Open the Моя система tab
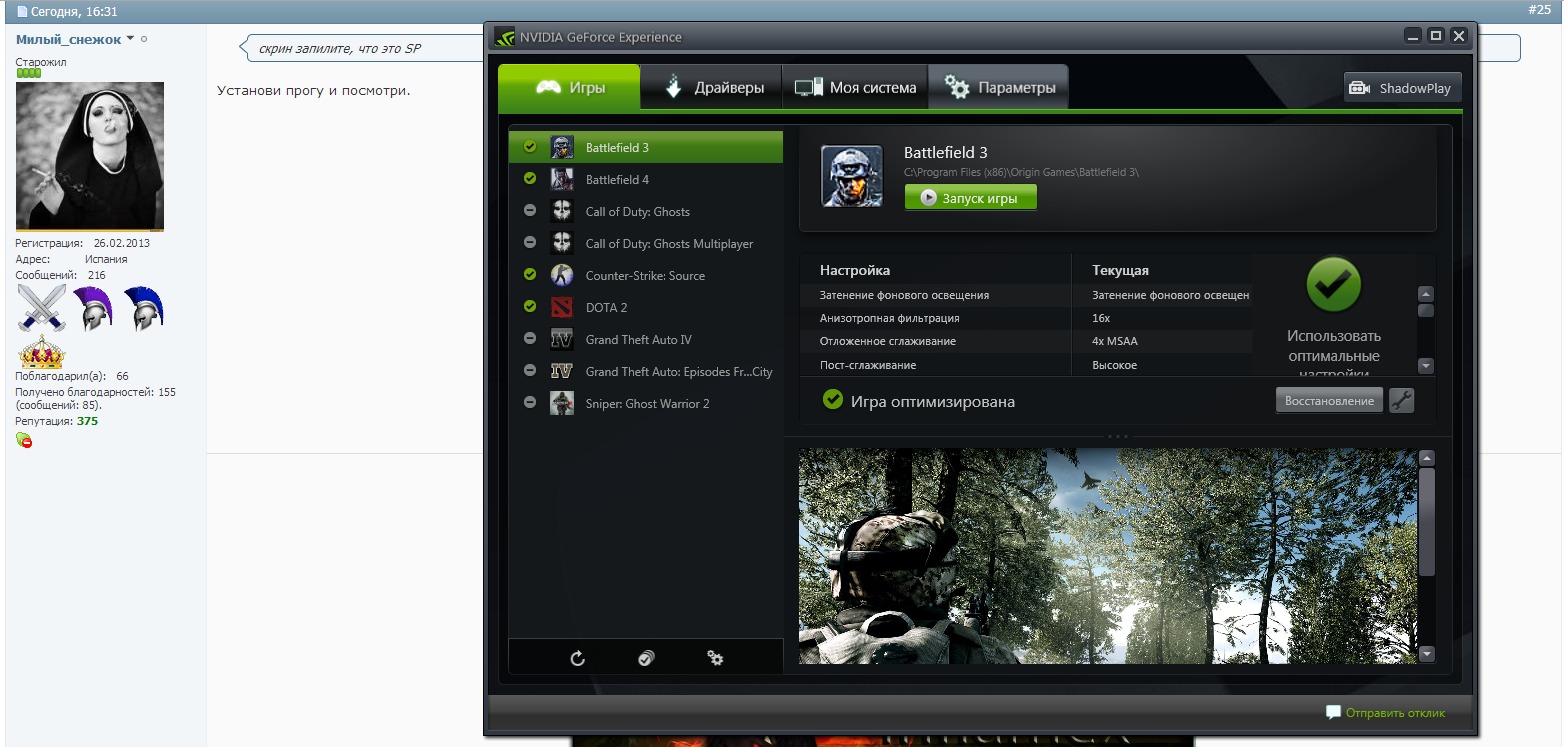1564x747 pixels. point(855,88)
